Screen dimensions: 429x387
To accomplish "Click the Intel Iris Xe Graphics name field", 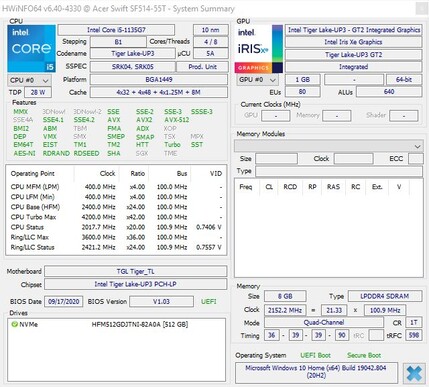I will (353, 42).
